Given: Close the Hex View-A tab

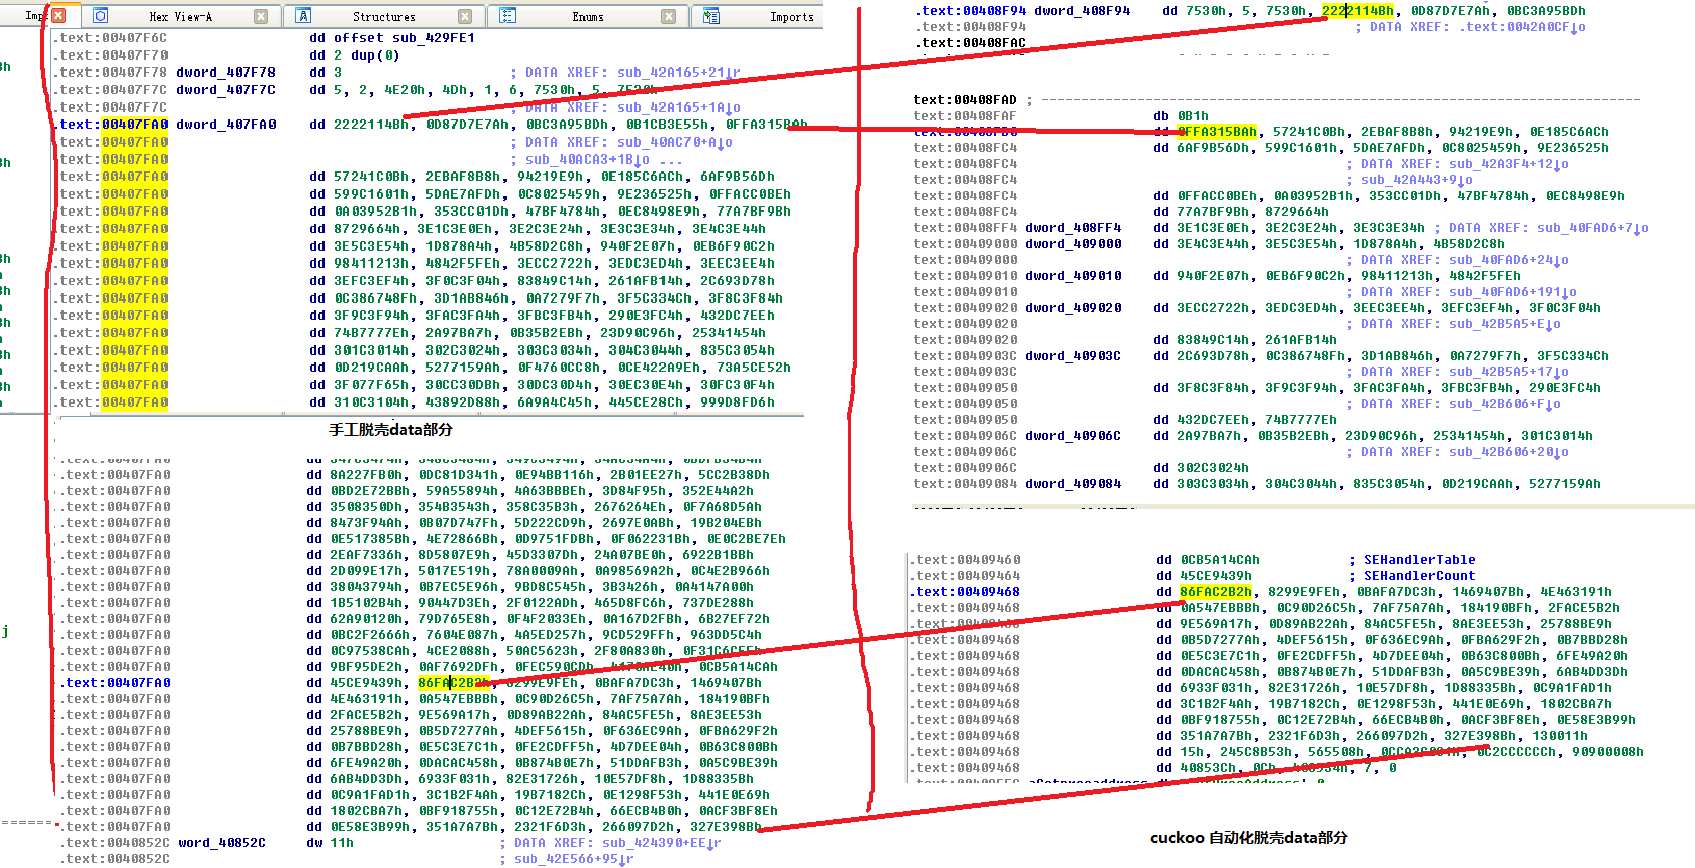Looking at the screenshot, I should point(261,16).
